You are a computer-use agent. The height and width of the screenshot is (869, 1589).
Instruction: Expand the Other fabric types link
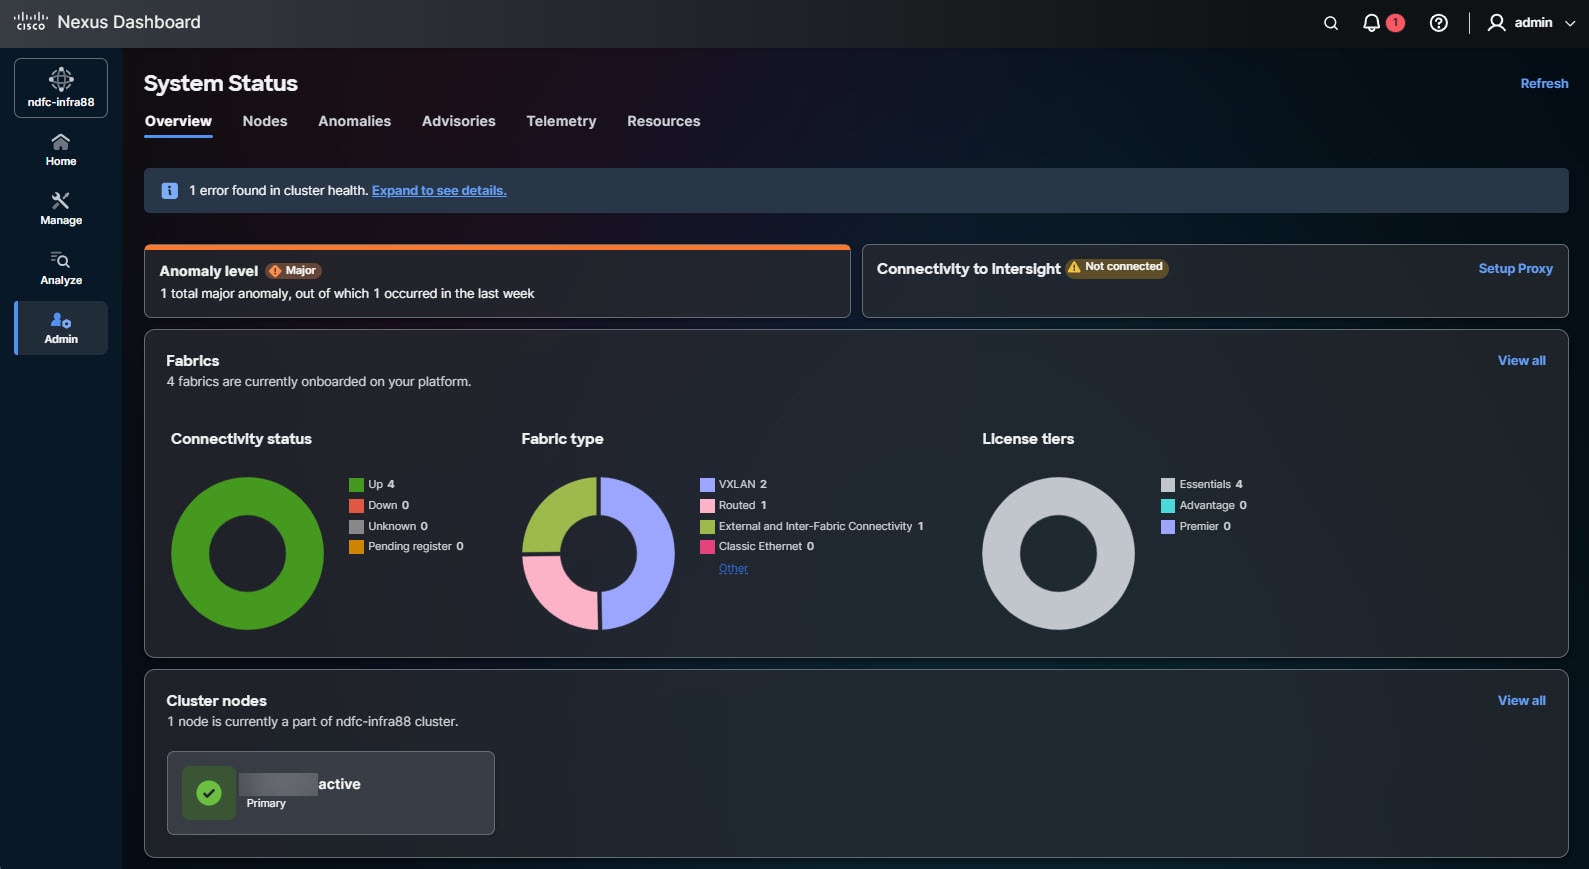coord(733,568)
